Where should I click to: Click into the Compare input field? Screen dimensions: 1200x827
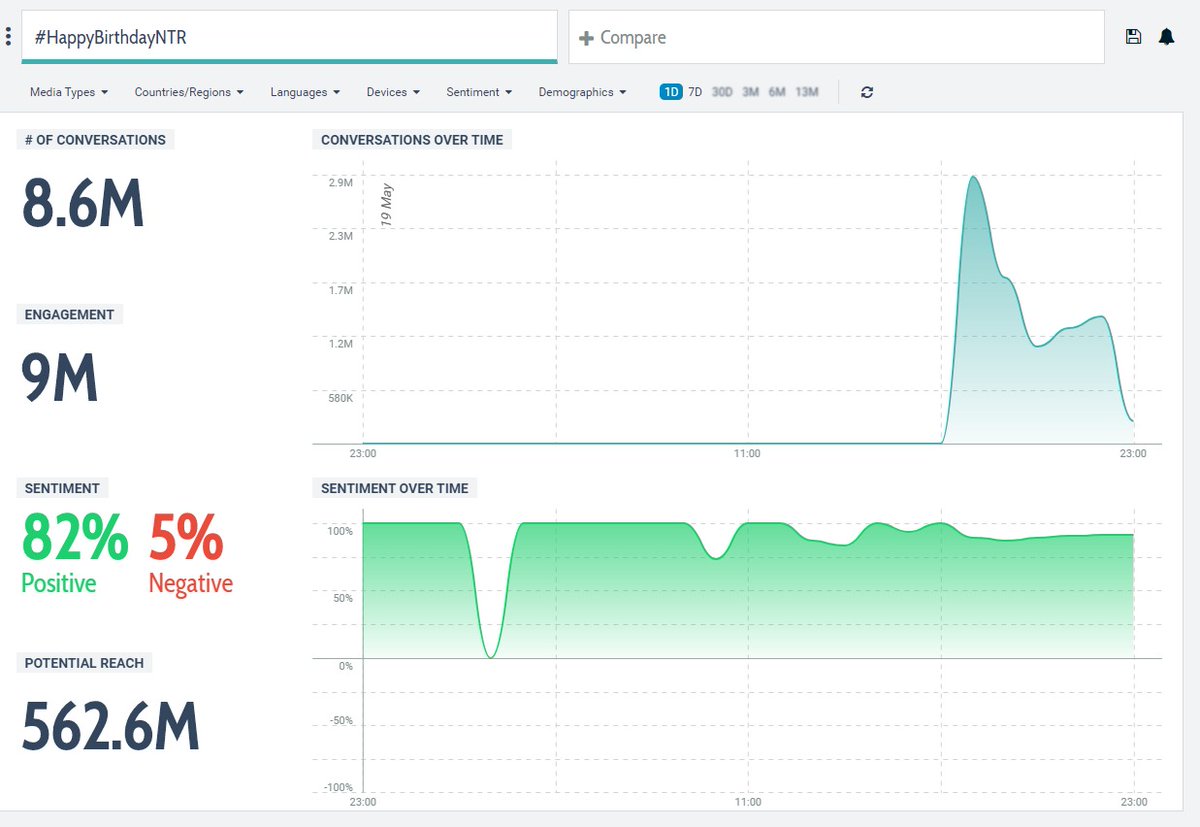pos(837,37)
